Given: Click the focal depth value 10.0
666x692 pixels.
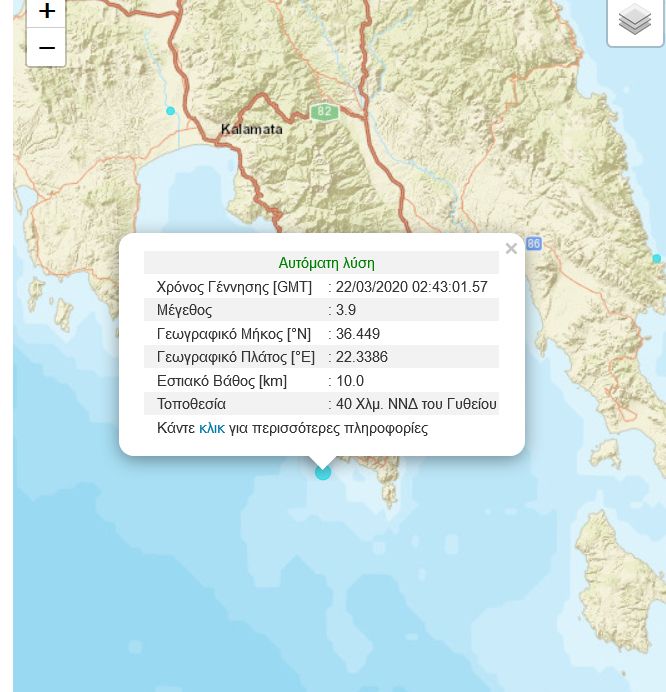Looking at the screenshot, I should point(350,381).
